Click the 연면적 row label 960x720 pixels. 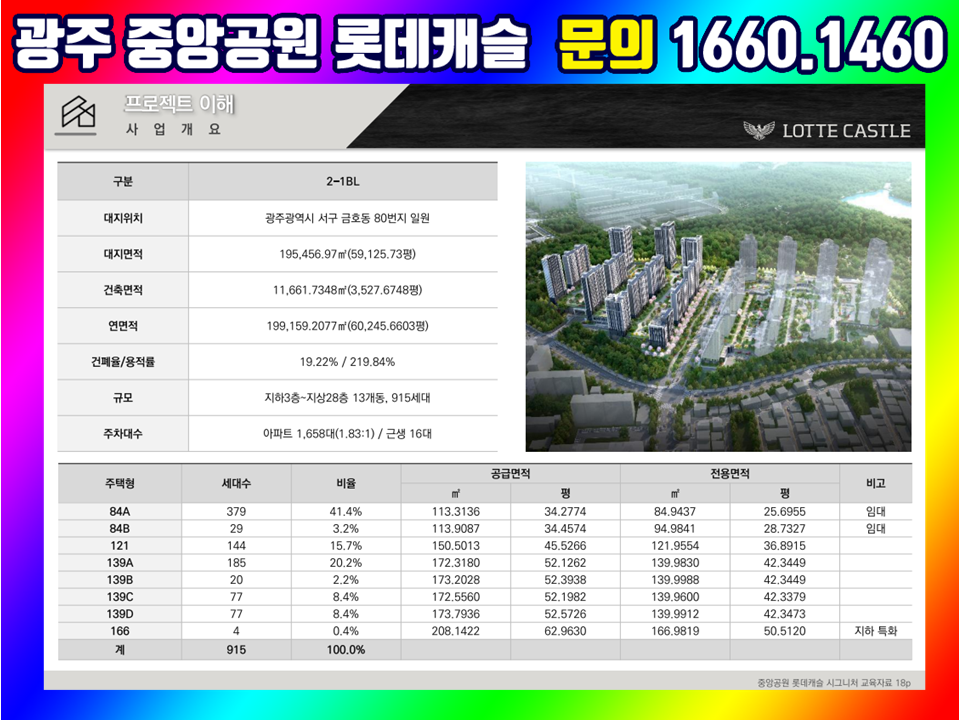pos(122,326)
